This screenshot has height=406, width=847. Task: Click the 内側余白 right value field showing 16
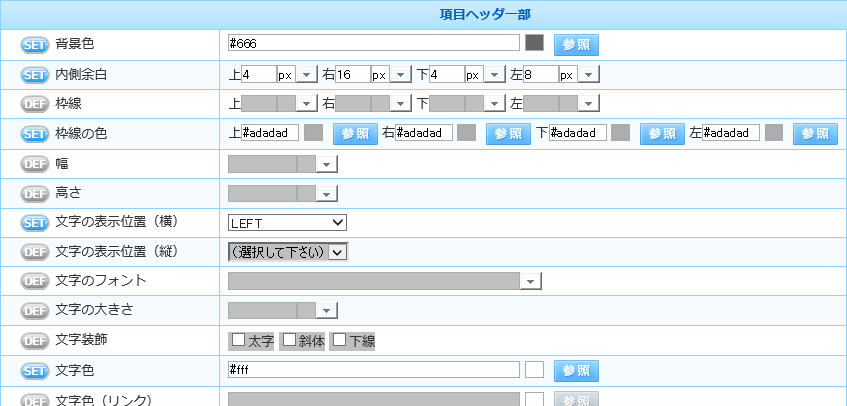click(353, 75)
